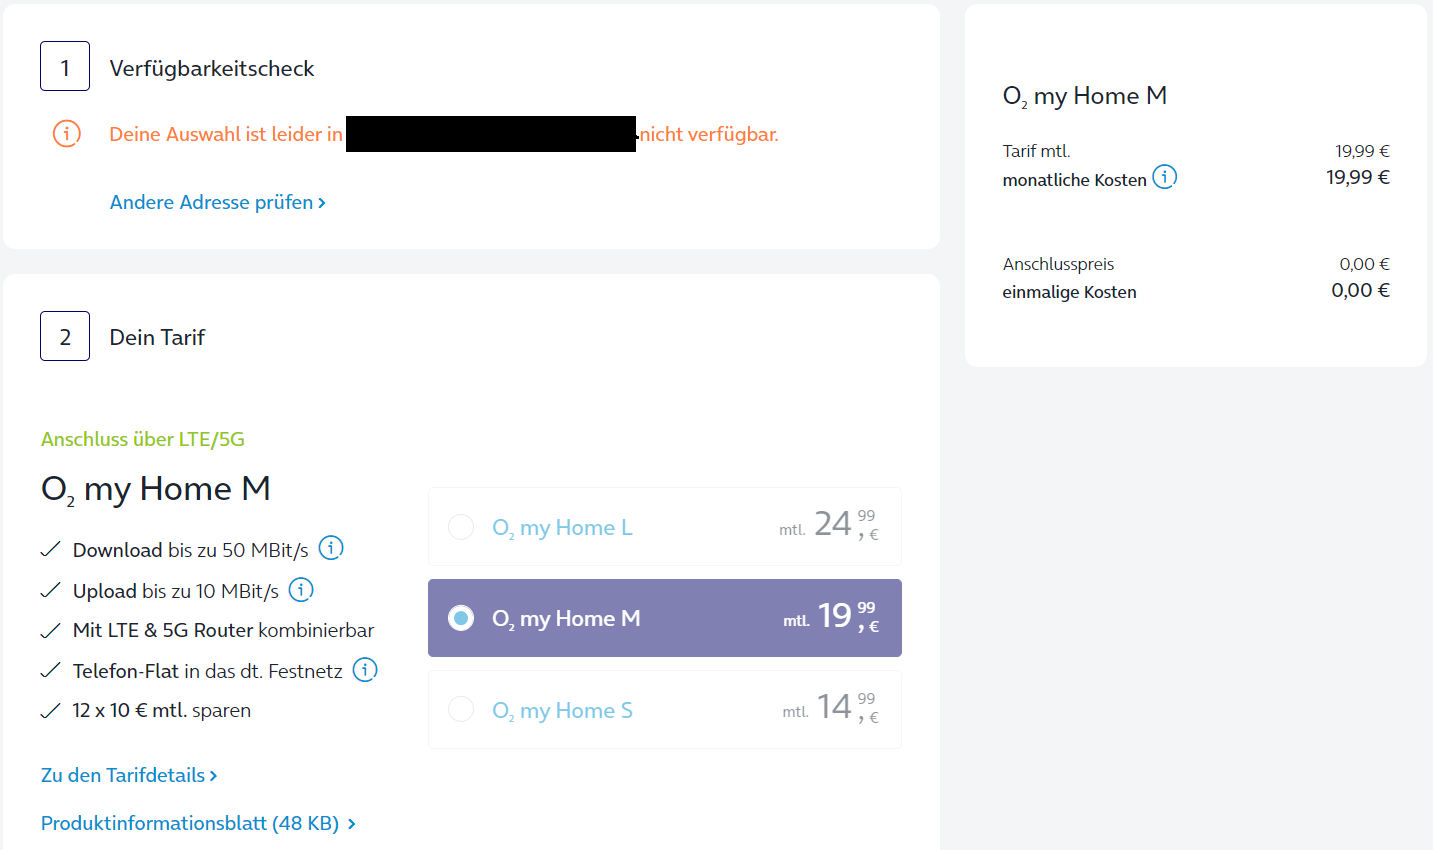Open Andere Adresse prüfen link
Image resolution: width=1433 pixels, height=850 pixels.
point(218,202)
